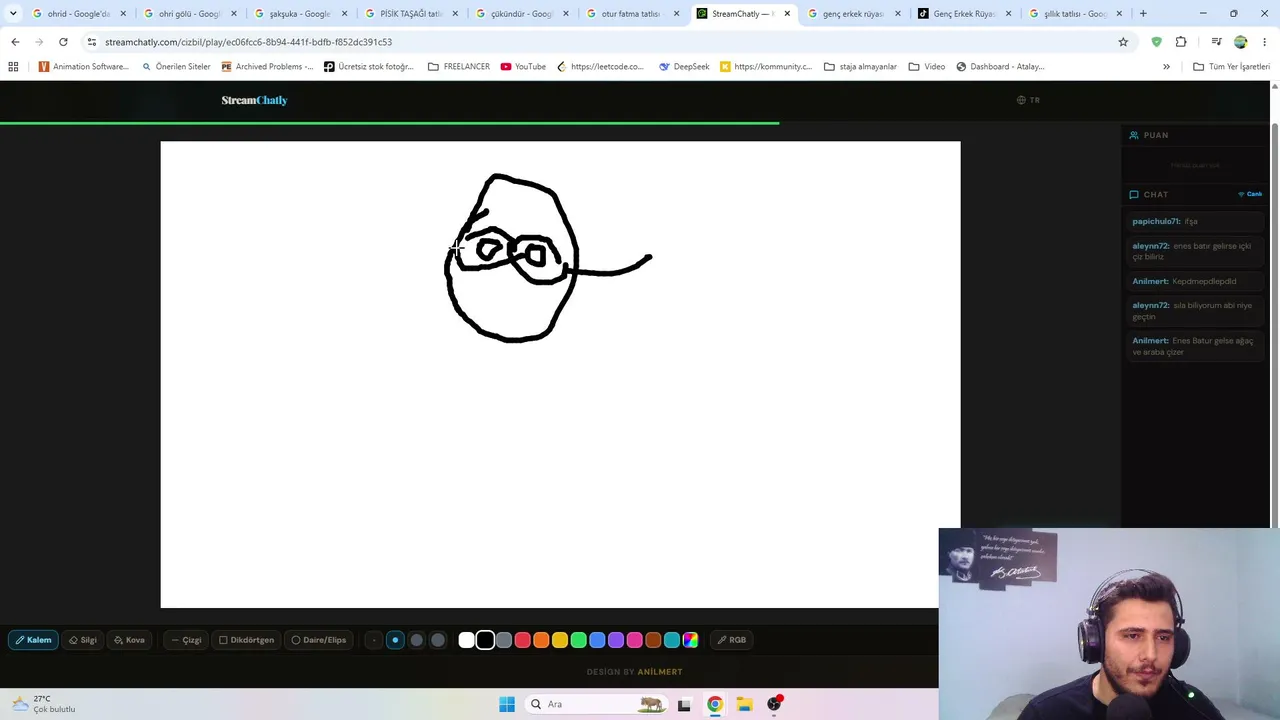The width and height of the screenshot is (1280, 720).
Task: Switch to the 'şakşuka' tab
Action: click(301, 14)
